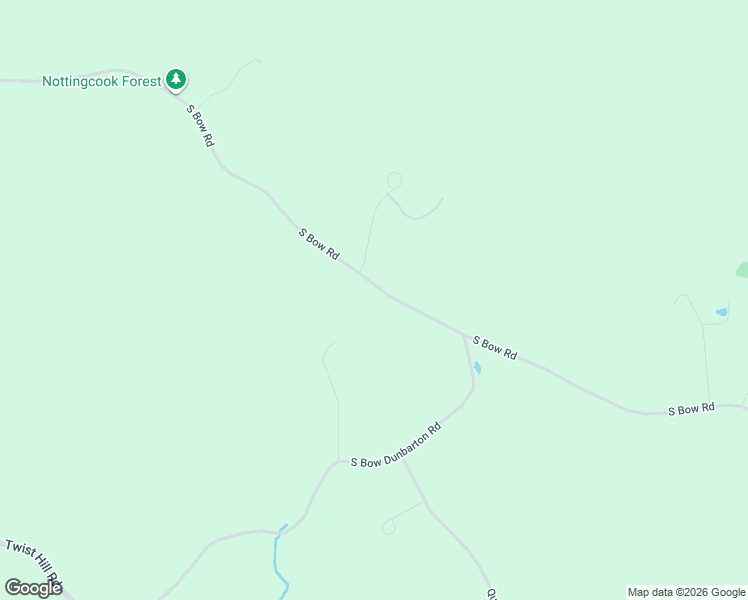Click the Google logo
The image size is (748, 600).
pyautogui.click(x=33, y=588)
